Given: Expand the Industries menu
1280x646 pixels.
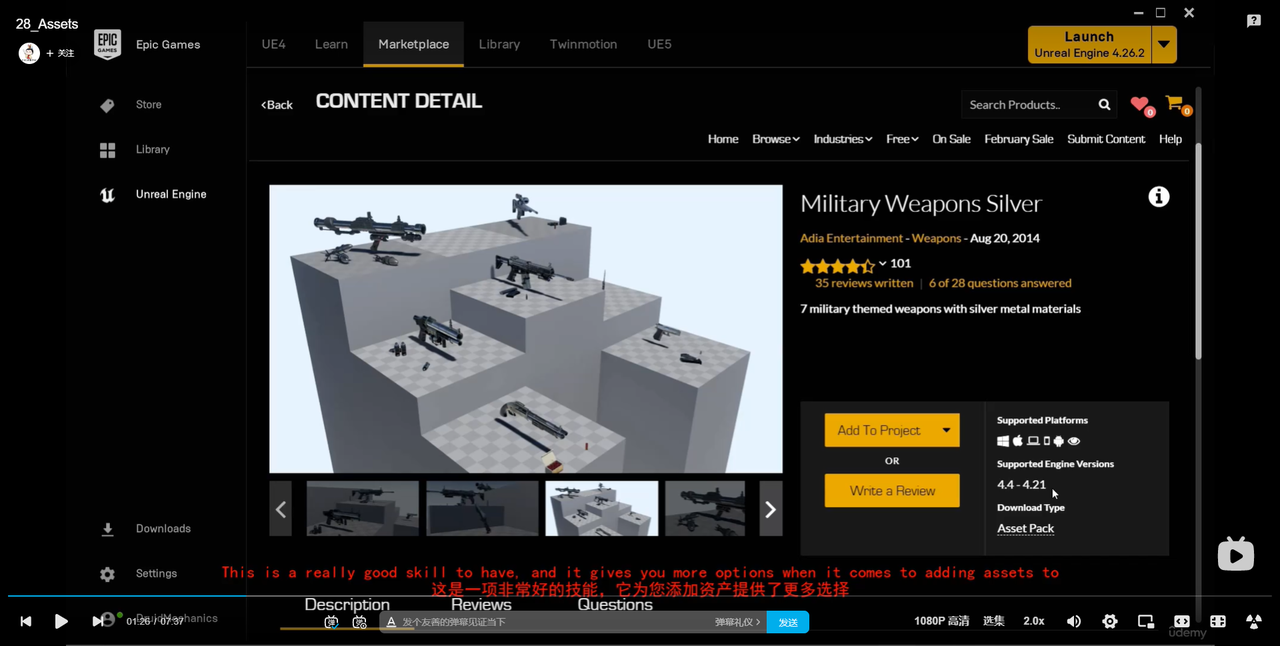Looking at the screenshot, I should click(x=843, y=139).
